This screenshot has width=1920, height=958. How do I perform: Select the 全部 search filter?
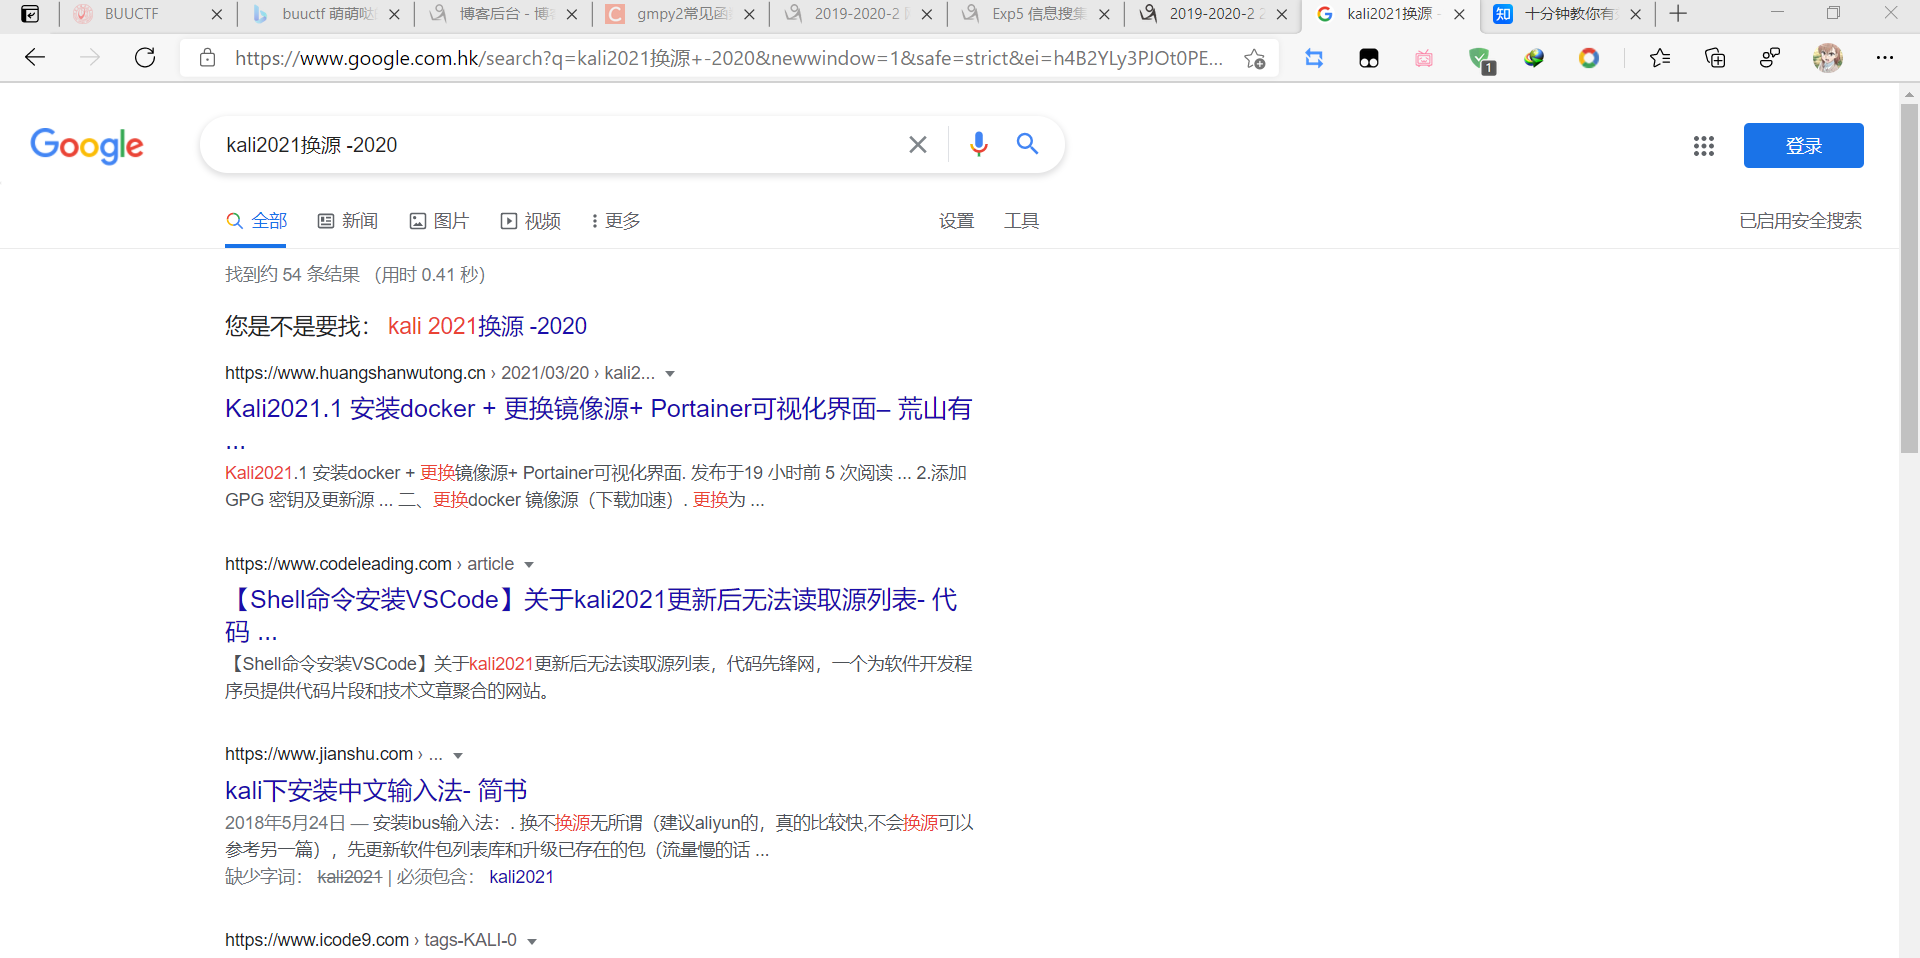point(256,221)
